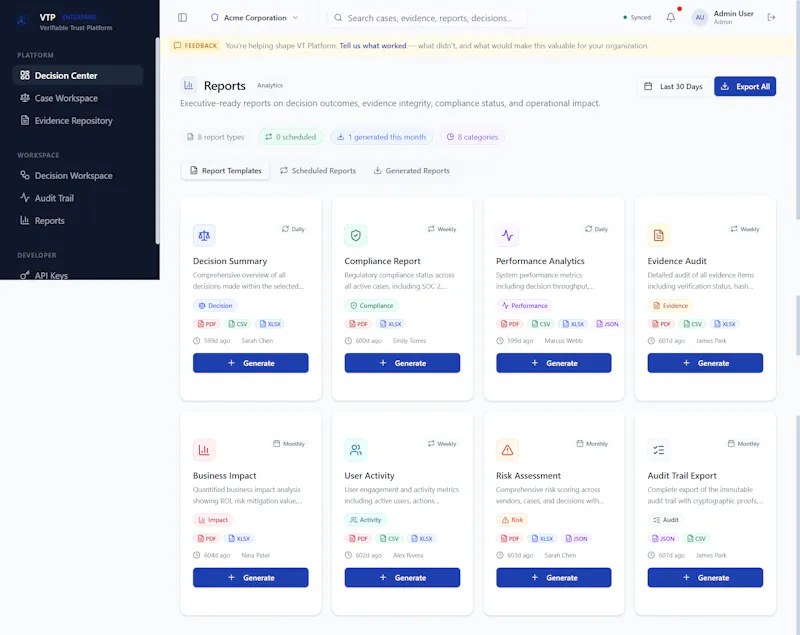This screenshot has width=800, height=635.
Task: Click the feedback banner speech icon
Action: [x=178, y=45]
